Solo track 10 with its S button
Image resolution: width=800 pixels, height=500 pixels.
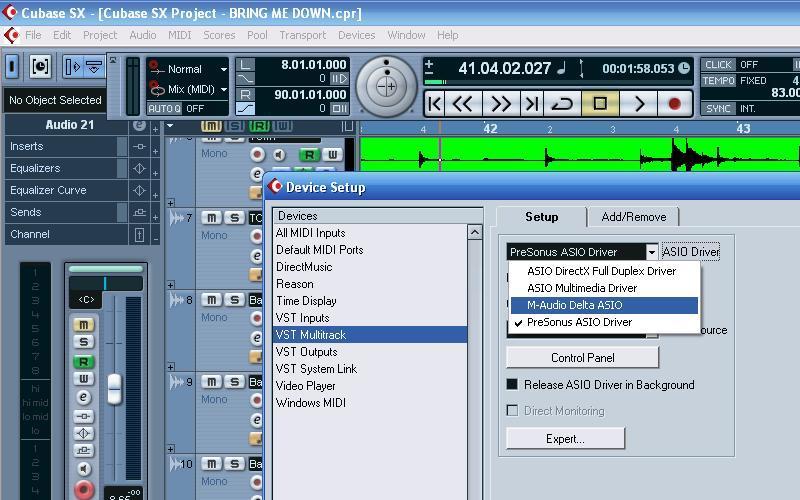tap(234, 464)
